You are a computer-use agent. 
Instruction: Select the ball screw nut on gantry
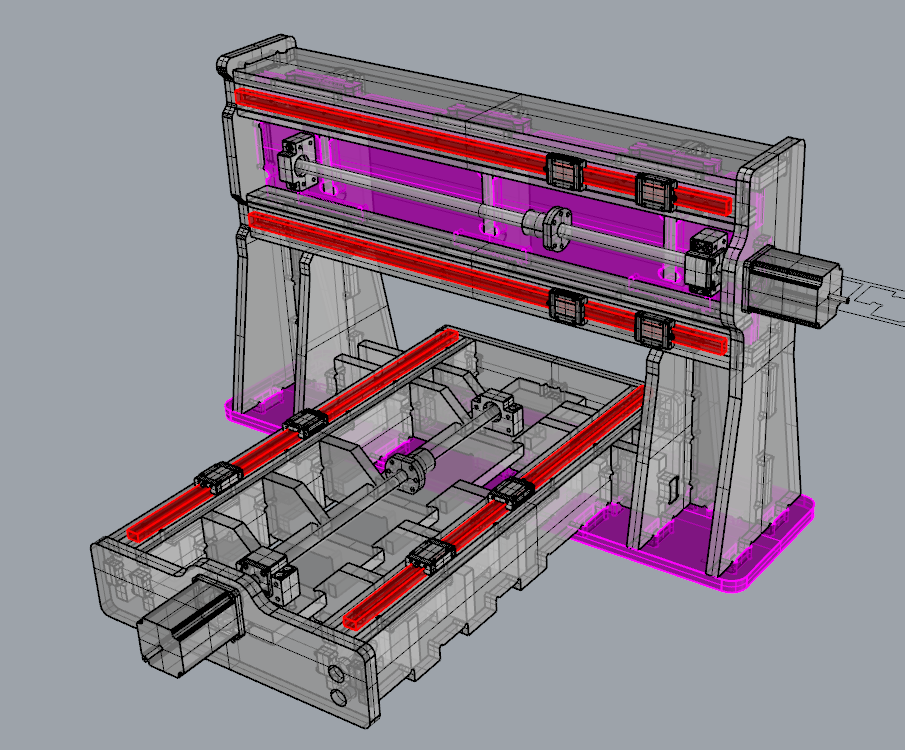(x=548, y=228)
